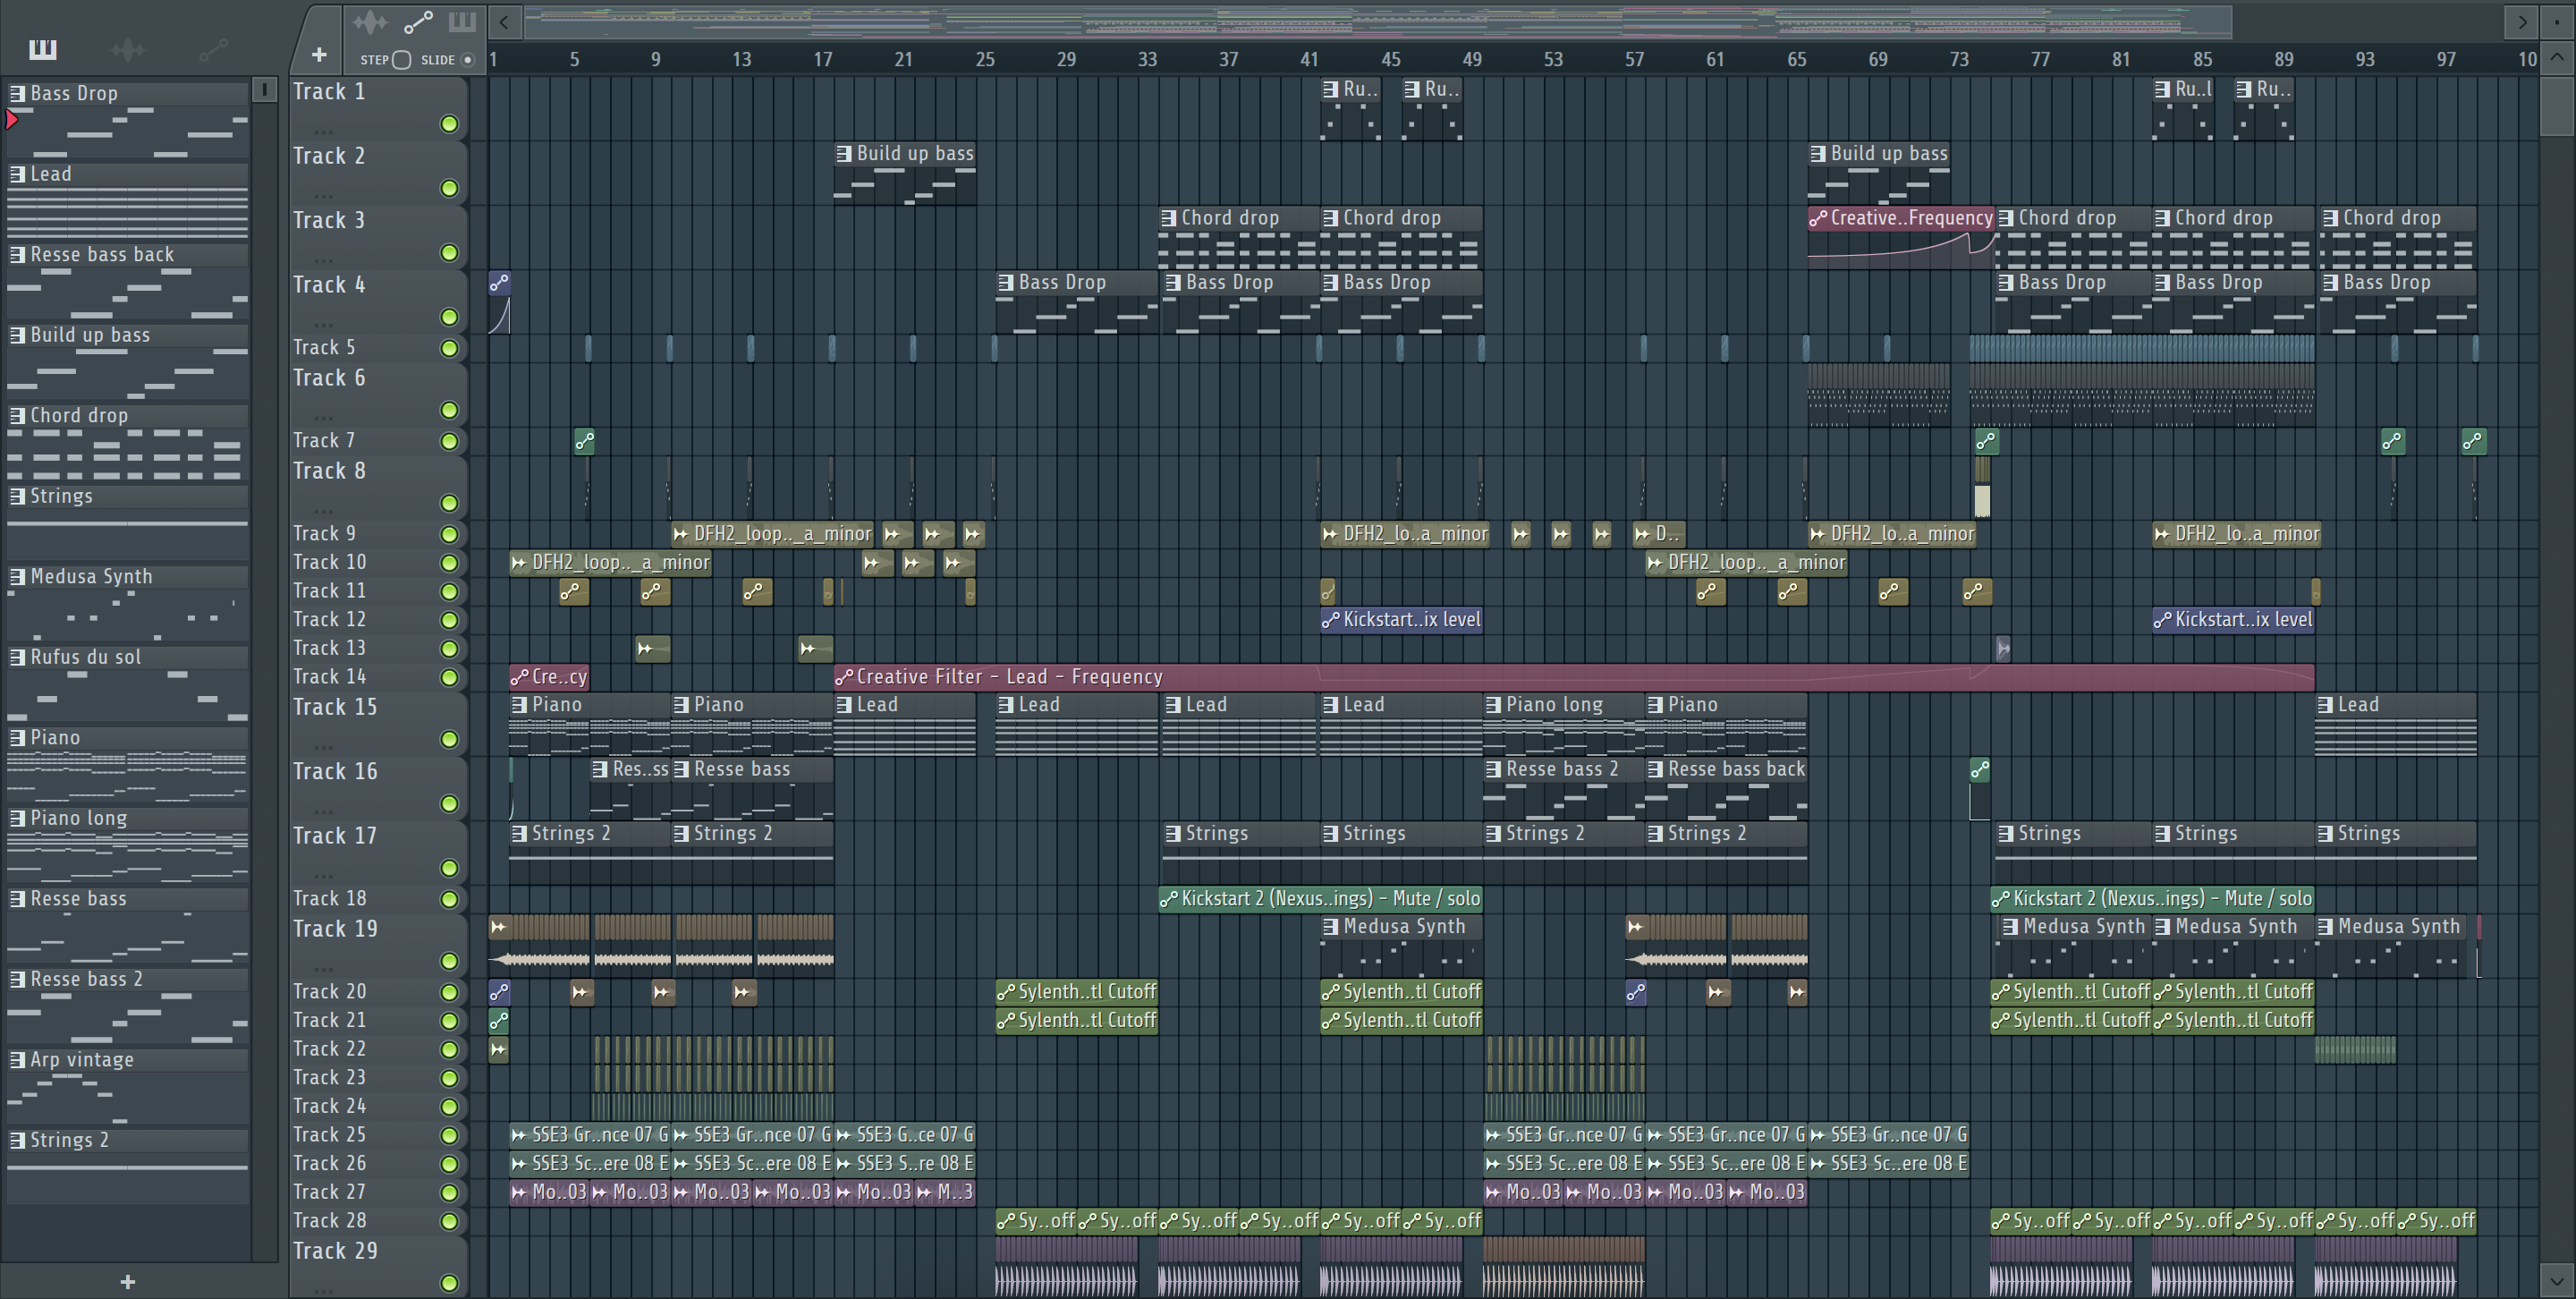Select the Cre..cy automation clip on Track 14
This screenshot has height=1299, width=2576.
tap(549, 677)
